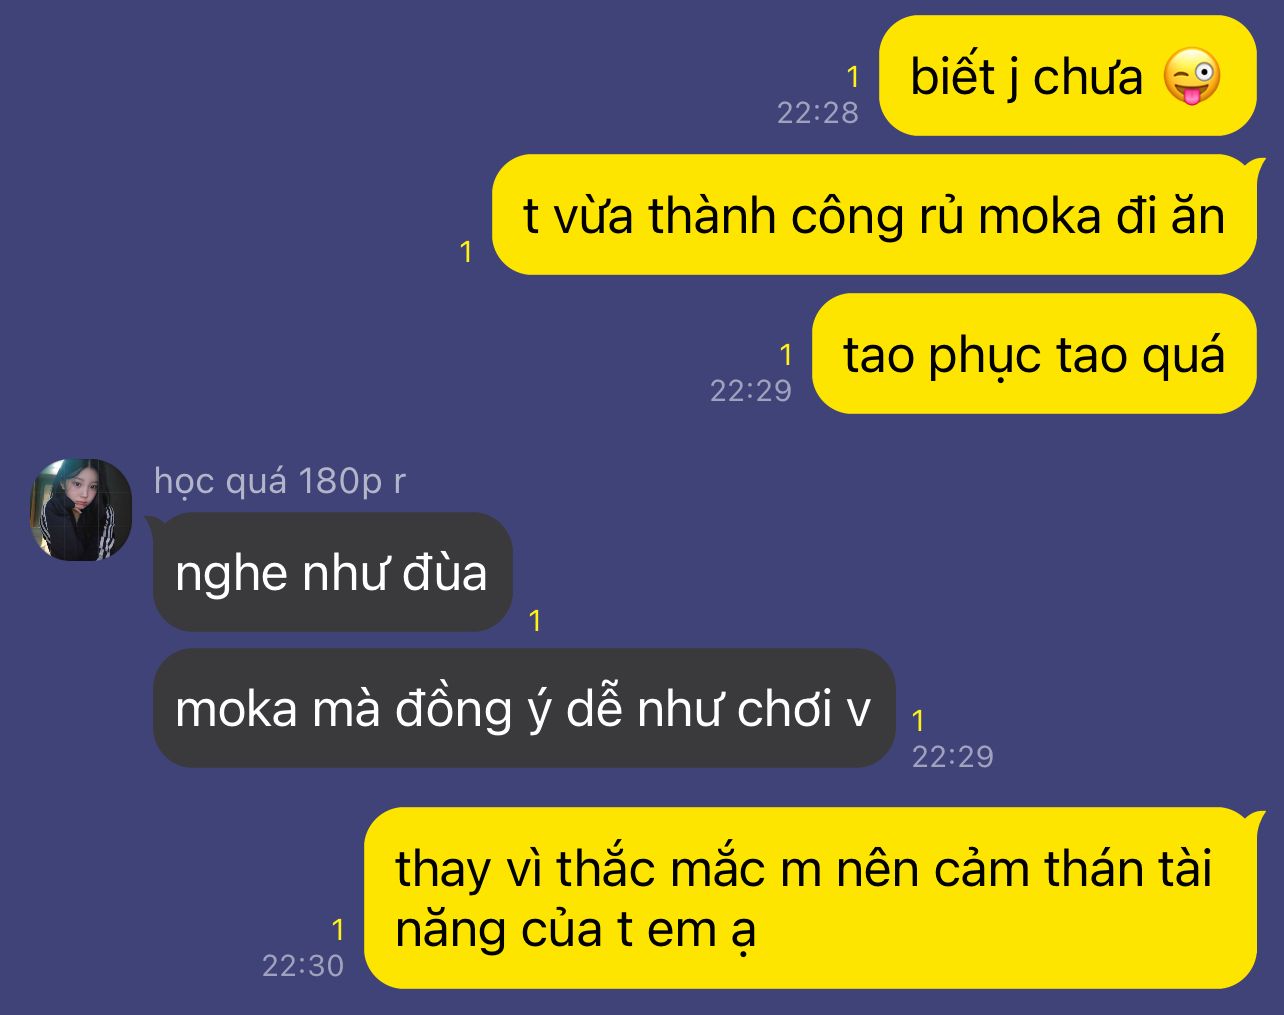Viewport: 1284px width, 1015px height.
Task: Click 22:29 timestamp beside the gray moka message
Action: 953,756
